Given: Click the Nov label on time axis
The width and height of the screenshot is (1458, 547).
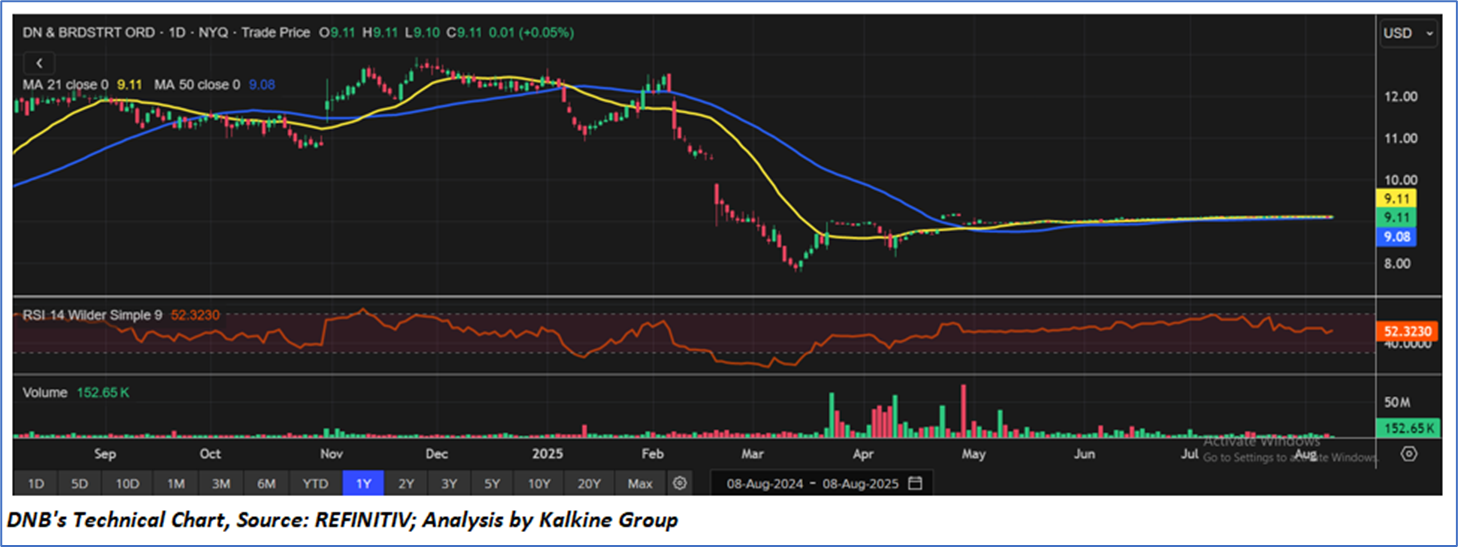Looking at the screenshot, I should click(x=331, y=454).
